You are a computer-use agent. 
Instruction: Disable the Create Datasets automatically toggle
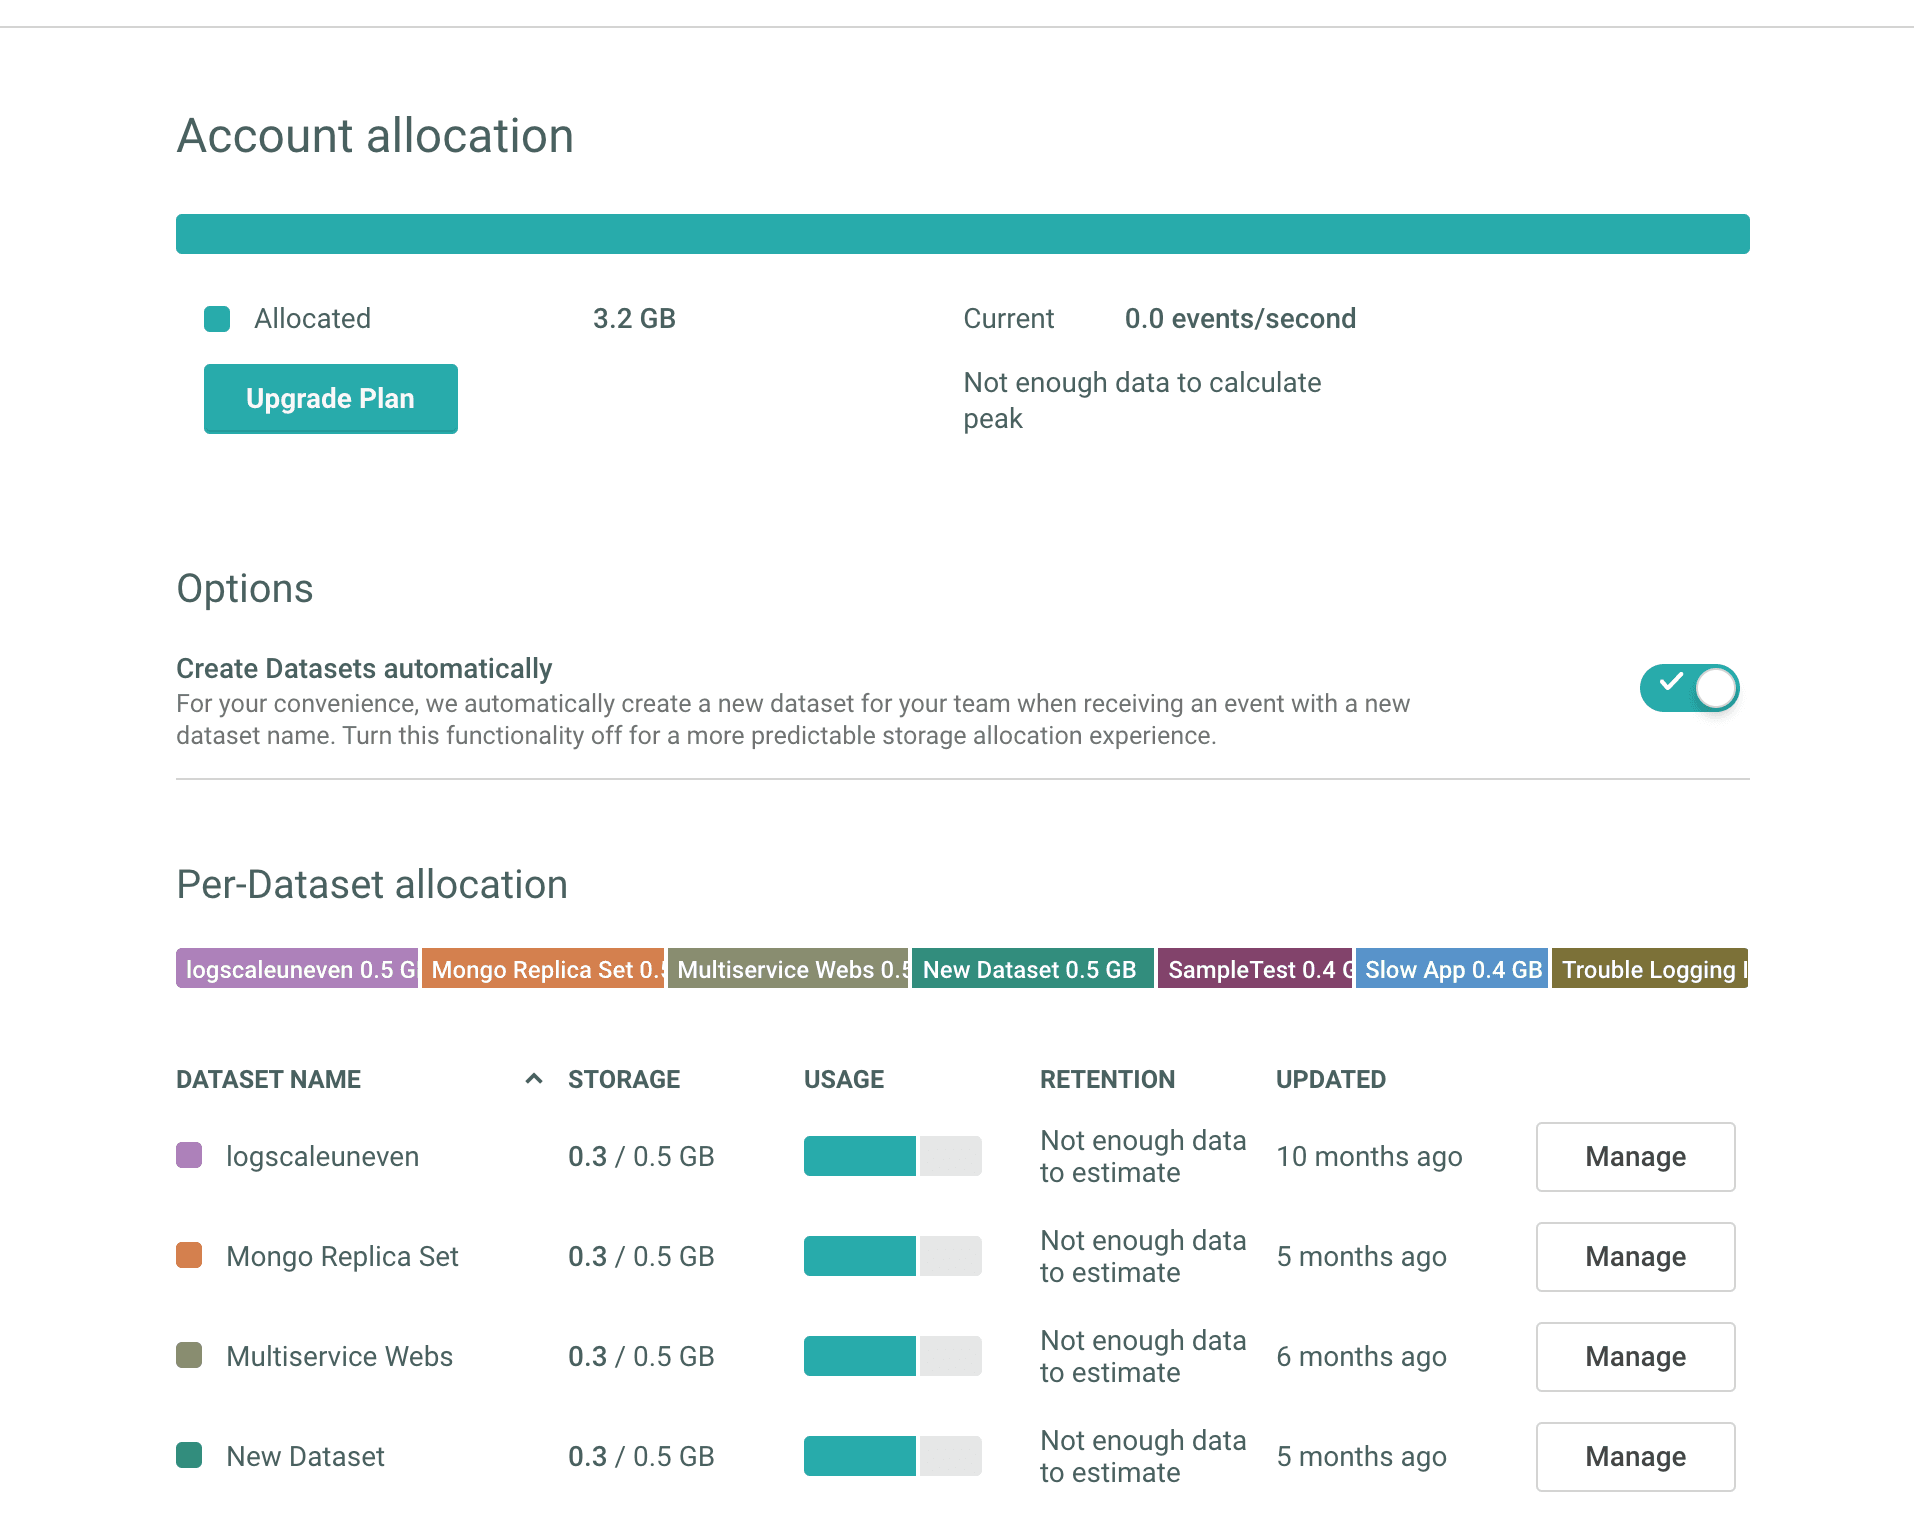click(1689, 688)
